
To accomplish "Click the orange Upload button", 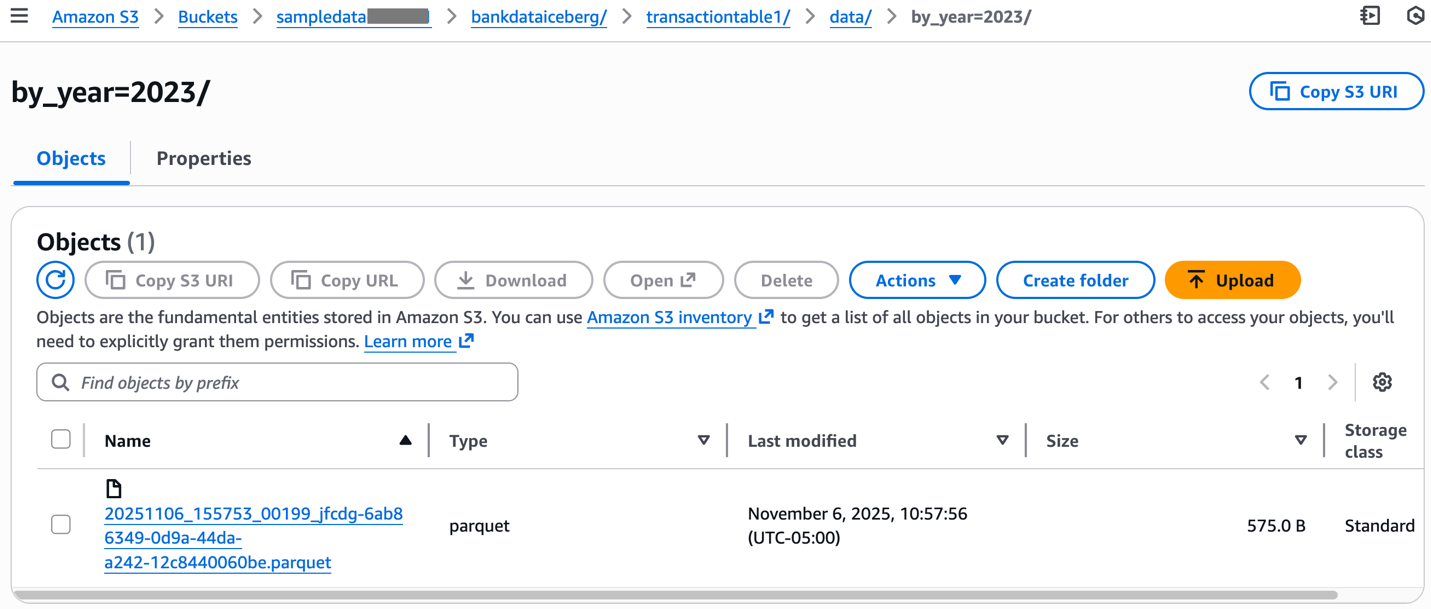I will pos(1232,280).
